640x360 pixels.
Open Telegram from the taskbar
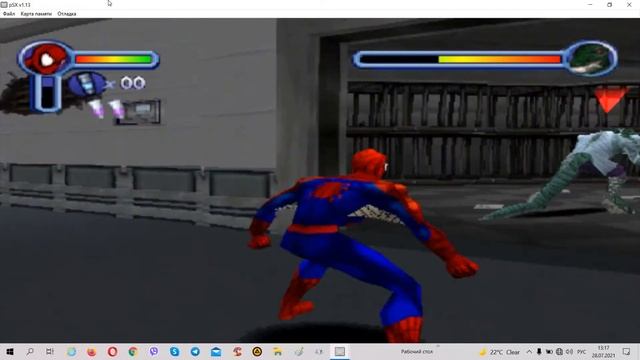click(195, 351)
